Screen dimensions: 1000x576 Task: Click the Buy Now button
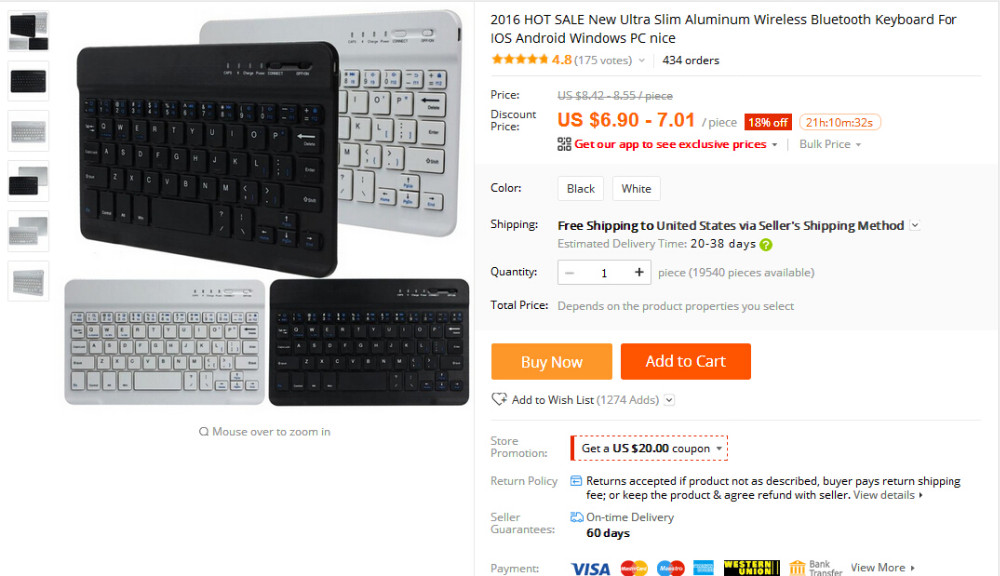pos(552,362)
